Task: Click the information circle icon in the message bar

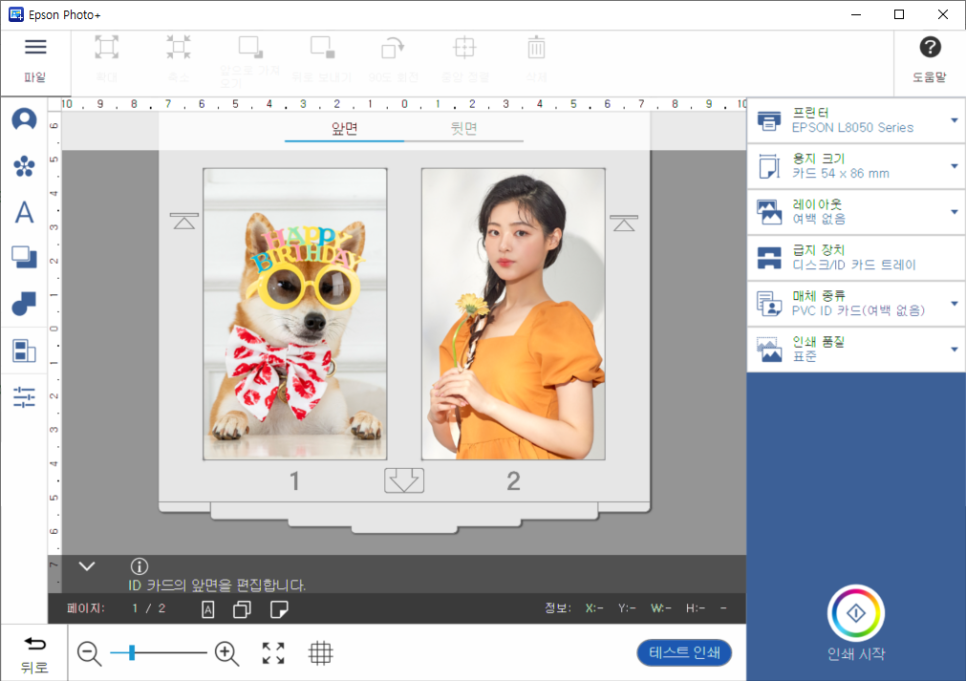Action: 139,566
